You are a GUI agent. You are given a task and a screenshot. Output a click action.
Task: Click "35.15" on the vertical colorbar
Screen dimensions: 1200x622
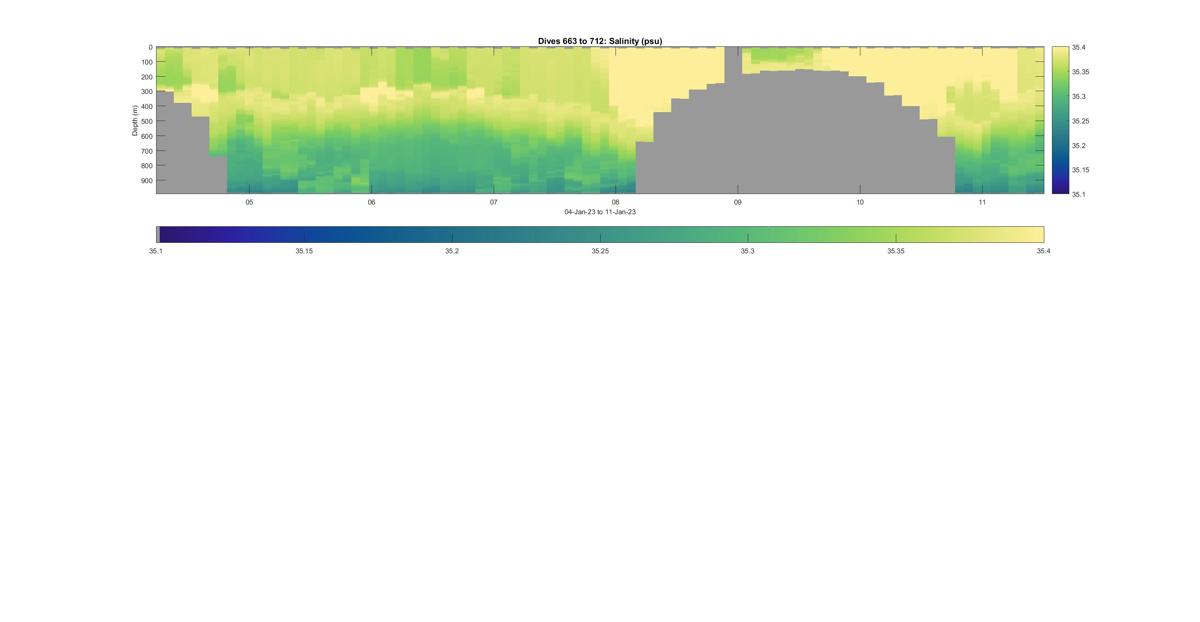point(1081,170)
